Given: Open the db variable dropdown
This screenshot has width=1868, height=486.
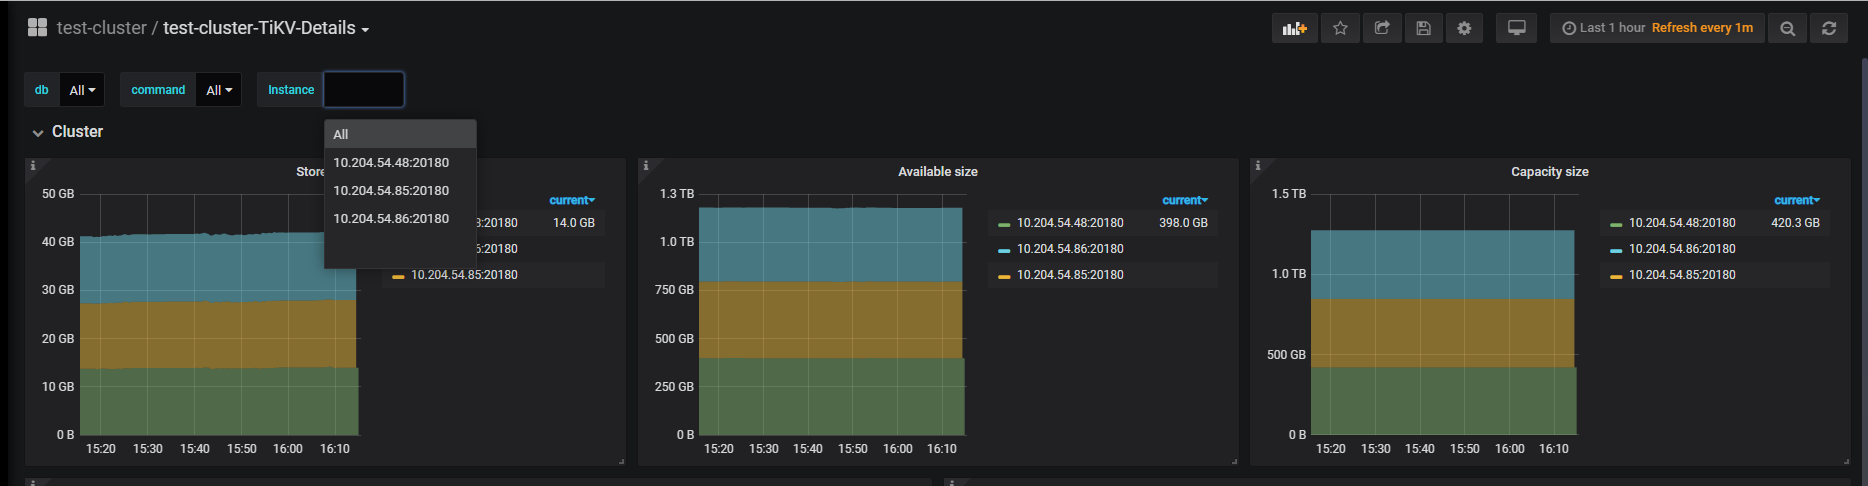Looking at the screenshot, I should point(82,90).
